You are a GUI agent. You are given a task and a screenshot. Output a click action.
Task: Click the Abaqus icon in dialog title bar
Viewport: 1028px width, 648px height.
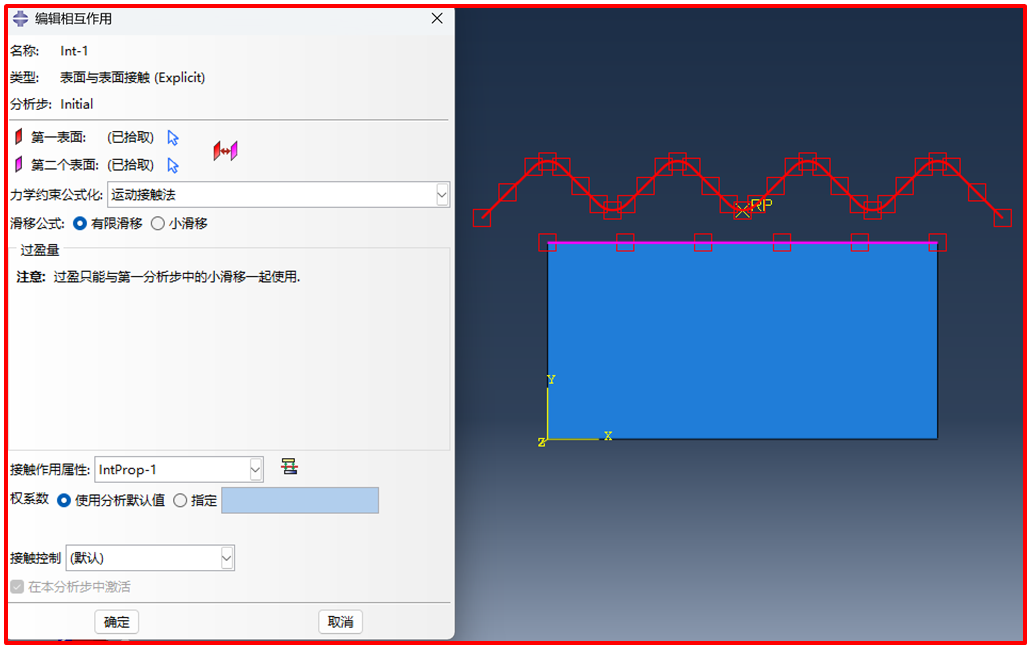[20, 19]
